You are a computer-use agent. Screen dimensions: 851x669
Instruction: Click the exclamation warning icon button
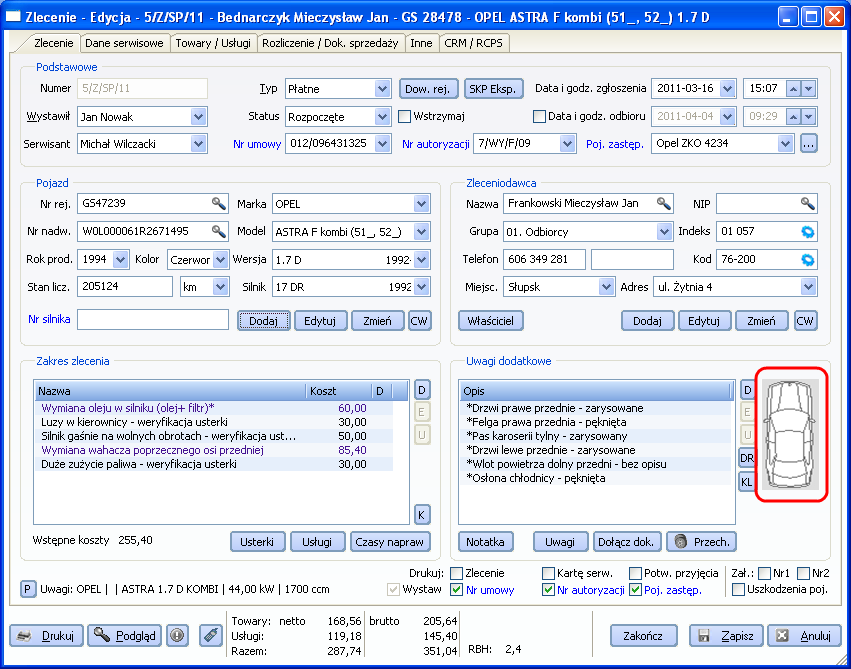pos(177,635)
